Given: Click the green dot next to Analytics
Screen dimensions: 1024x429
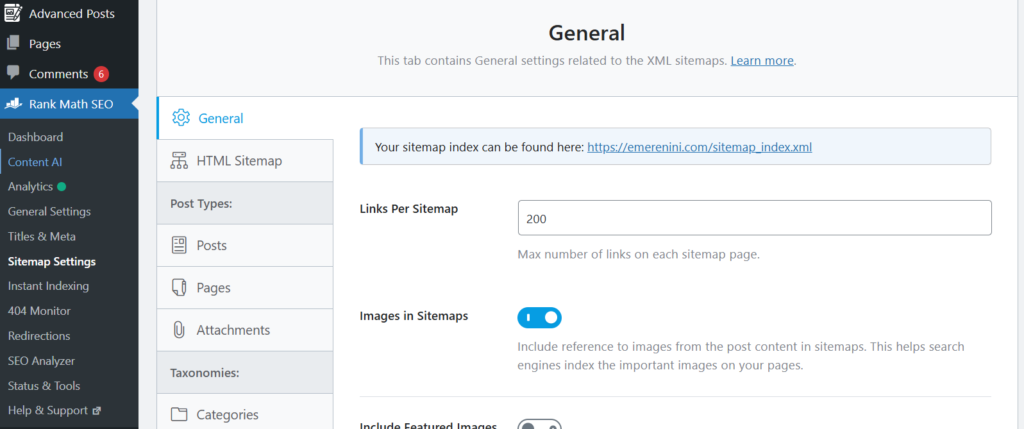Looking at the screenshot, I should click(x=61, y=187).
